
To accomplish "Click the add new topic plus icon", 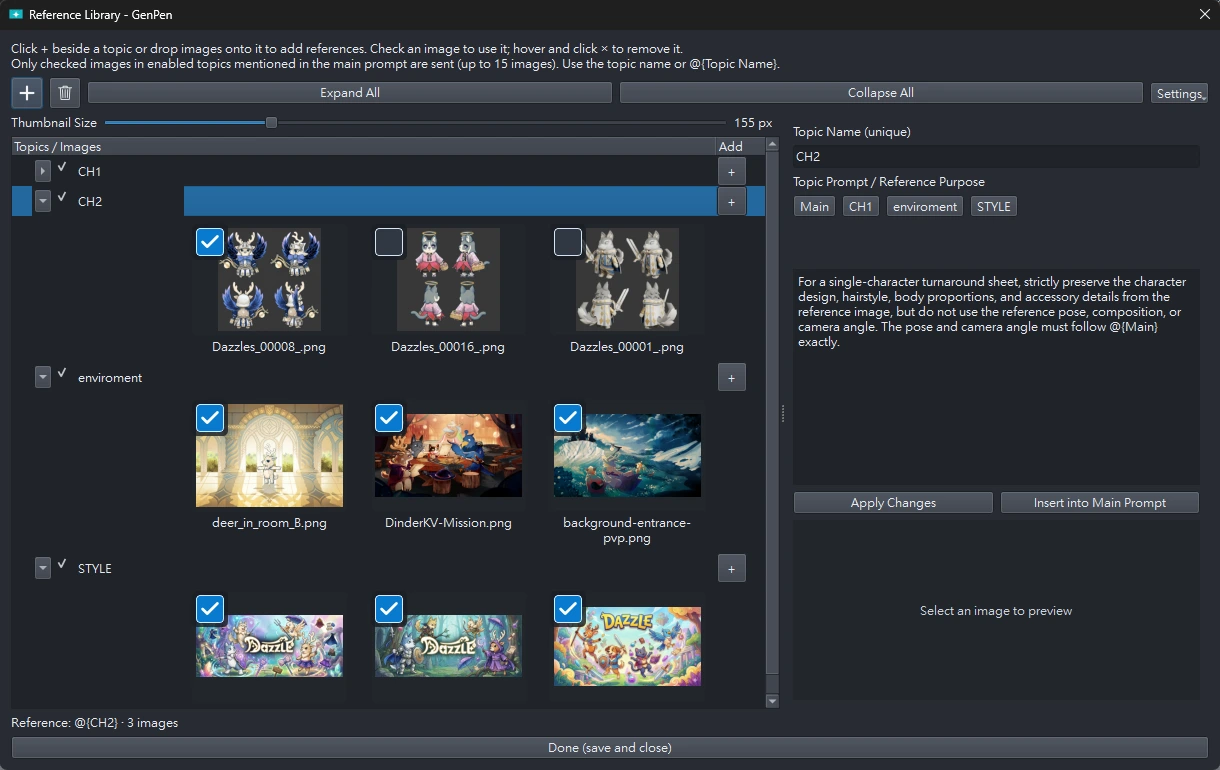I will point(27,93).
